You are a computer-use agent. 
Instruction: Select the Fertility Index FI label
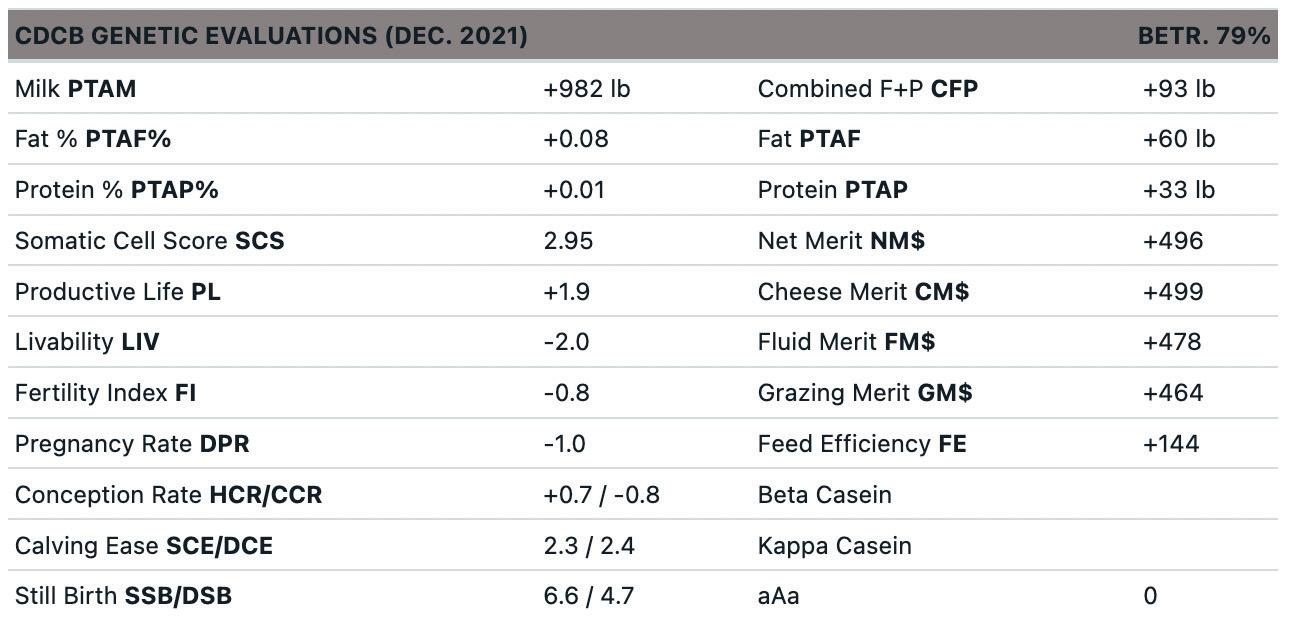pyautogui.click(x=105, y=393)
